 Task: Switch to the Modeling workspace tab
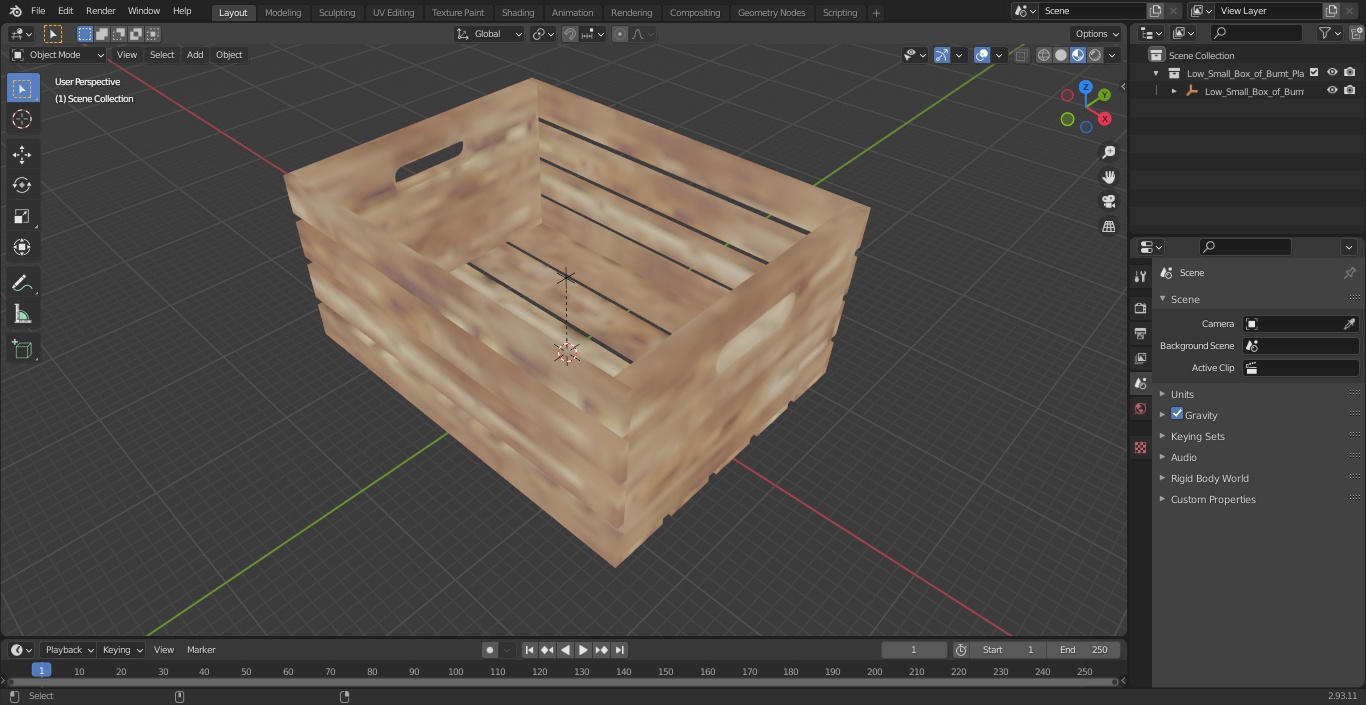coord(283,13)
